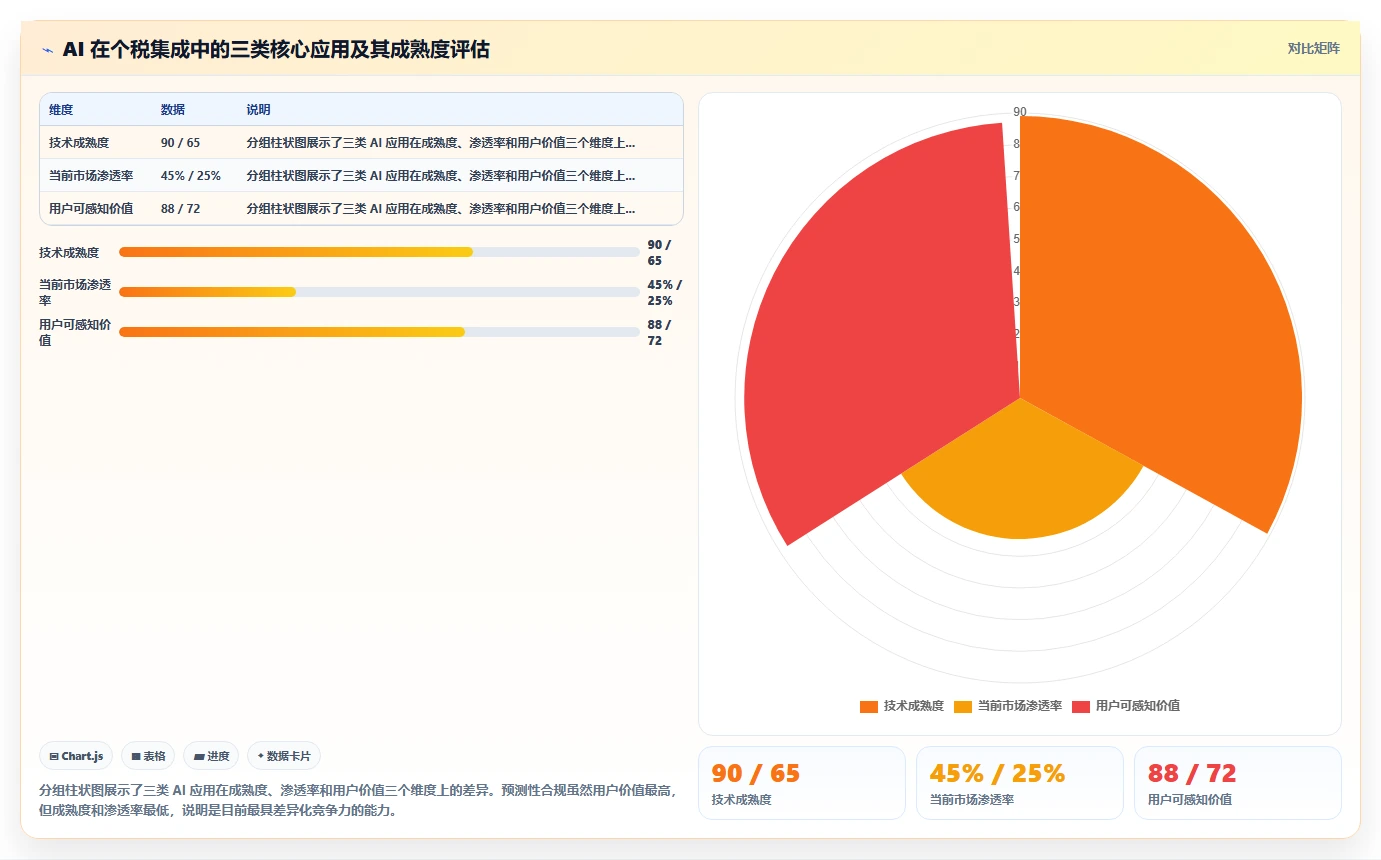Screen dimensions: 1381x860
Task: Click the yellow 当前市场渗透率 legend swatch
Action: coord(963,706)
